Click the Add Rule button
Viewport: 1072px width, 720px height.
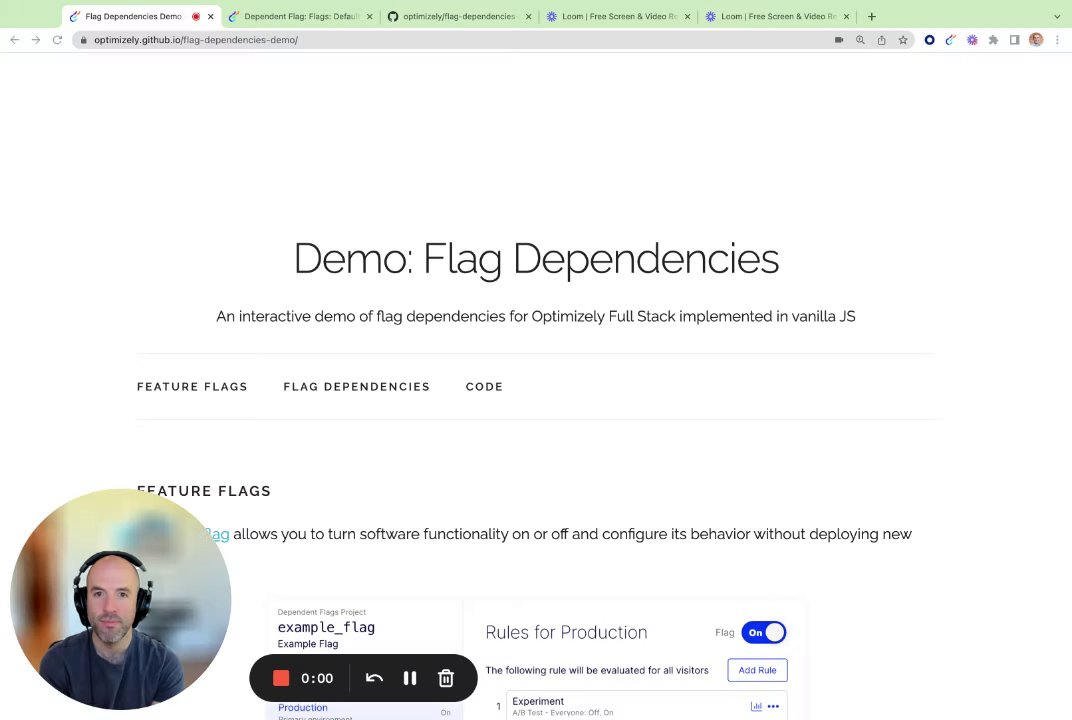coord(758,670)
